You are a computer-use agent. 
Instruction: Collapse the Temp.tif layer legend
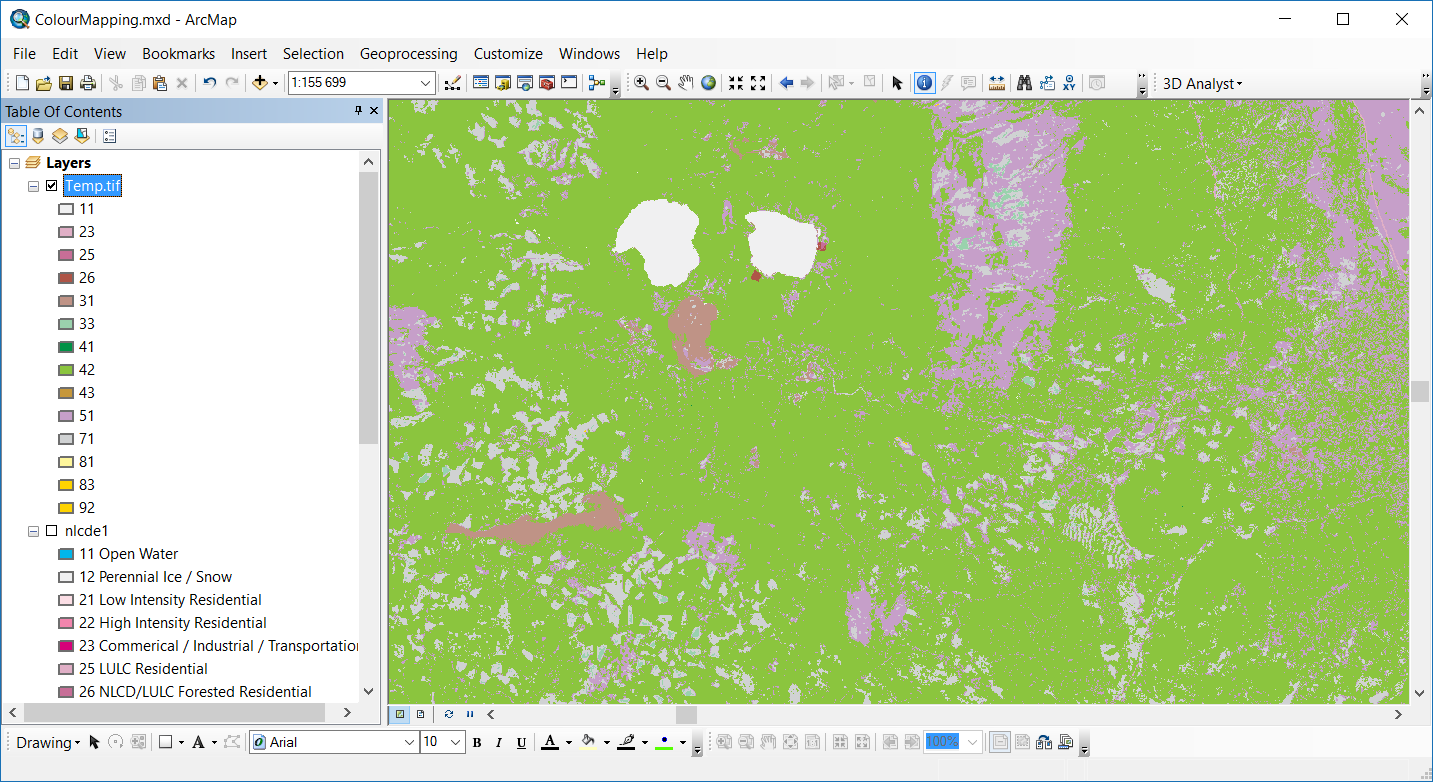coord(34,186)
